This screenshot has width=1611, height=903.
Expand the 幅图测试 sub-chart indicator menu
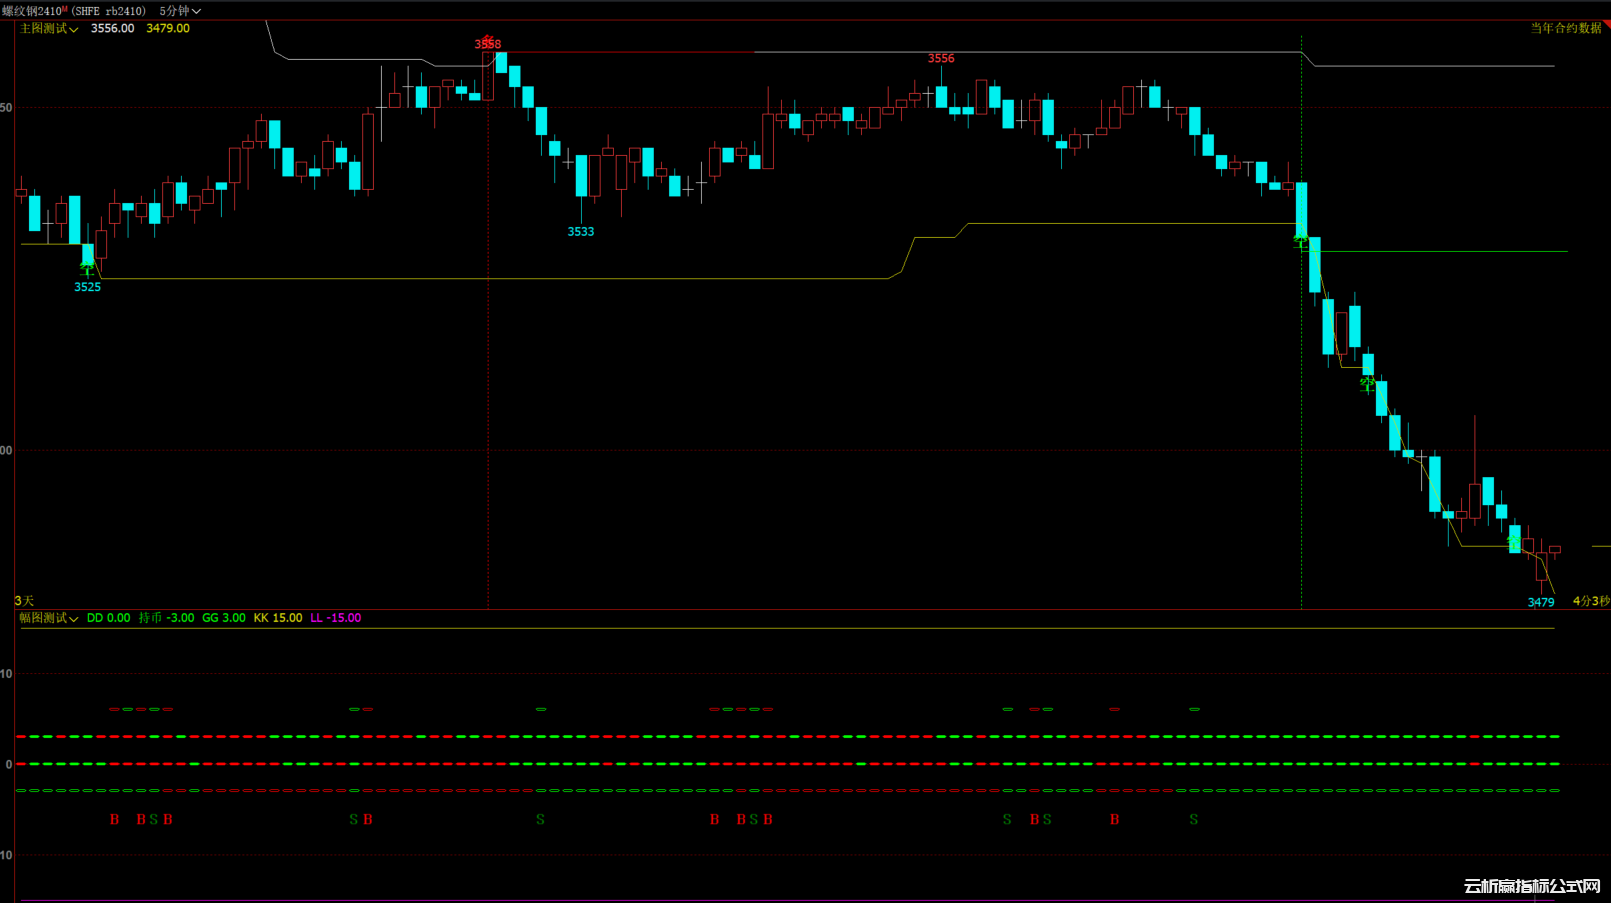pyautogui.click(x=49, y=618)
